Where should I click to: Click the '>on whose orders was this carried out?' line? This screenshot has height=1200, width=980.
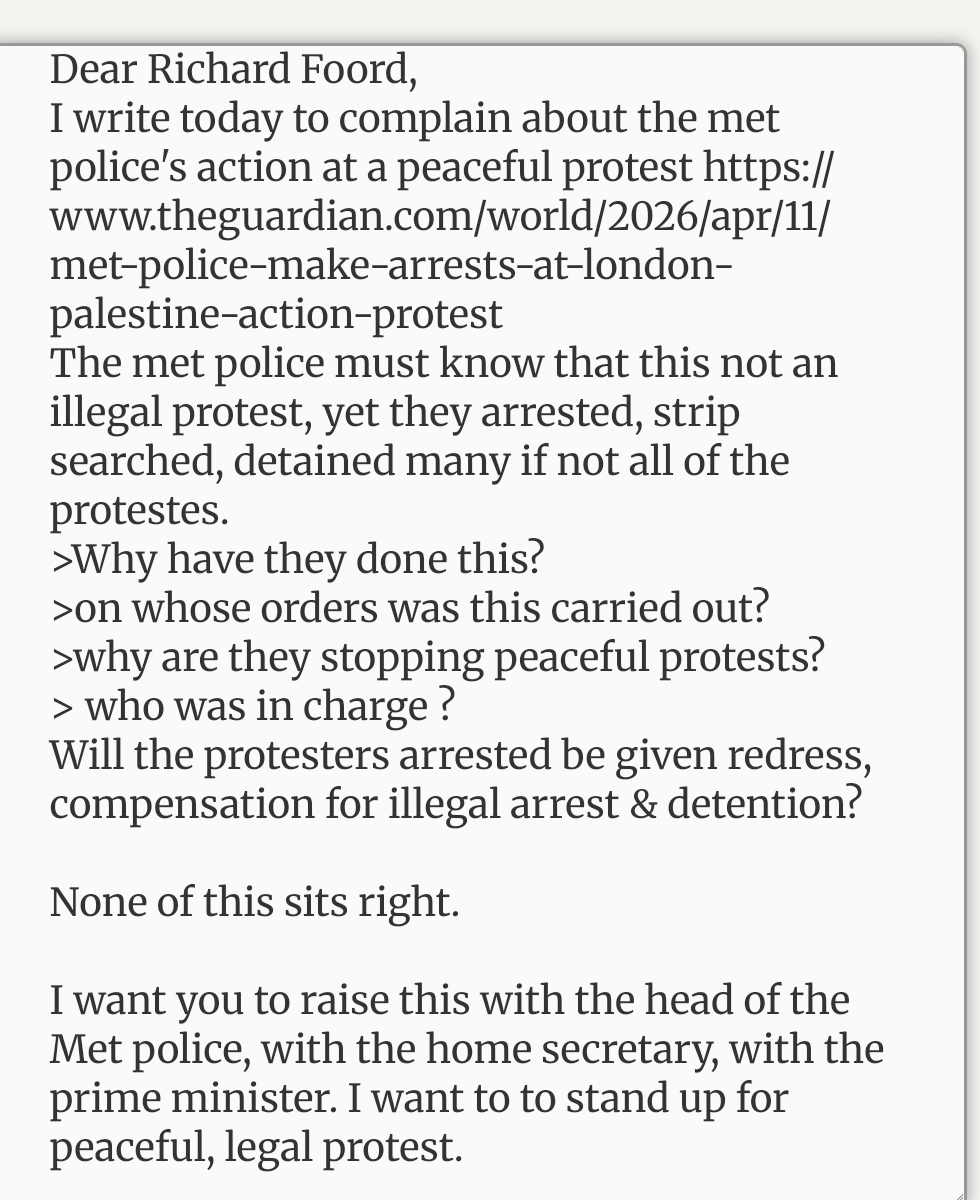tap(409, 609)
